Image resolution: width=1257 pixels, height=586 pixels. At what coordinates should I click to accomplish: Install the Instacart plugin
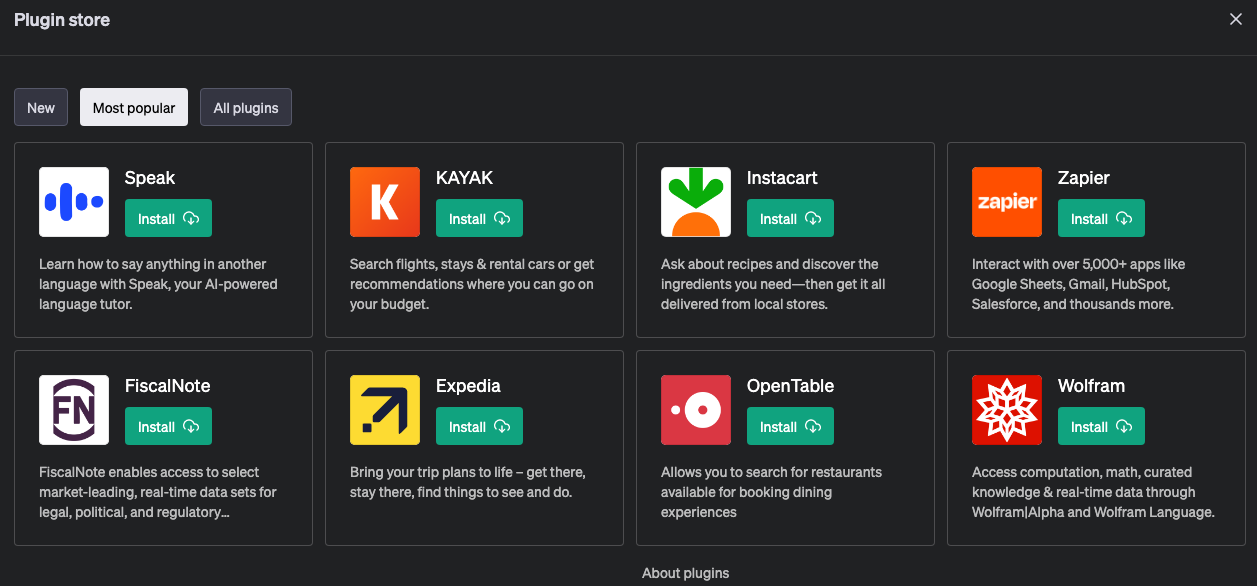pos(790,219)
